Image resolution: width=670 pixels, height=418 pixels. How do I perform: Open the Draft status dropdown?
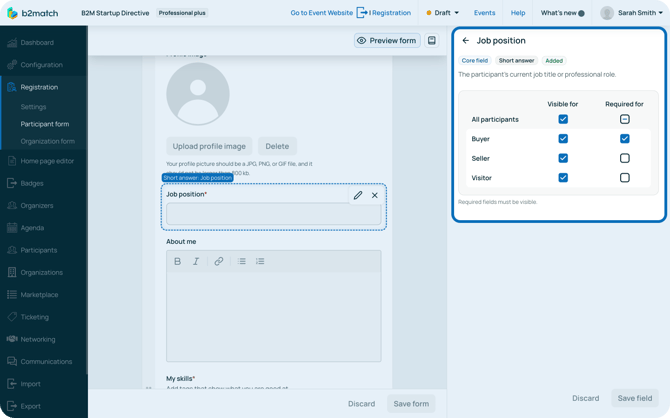pos(443,13)
